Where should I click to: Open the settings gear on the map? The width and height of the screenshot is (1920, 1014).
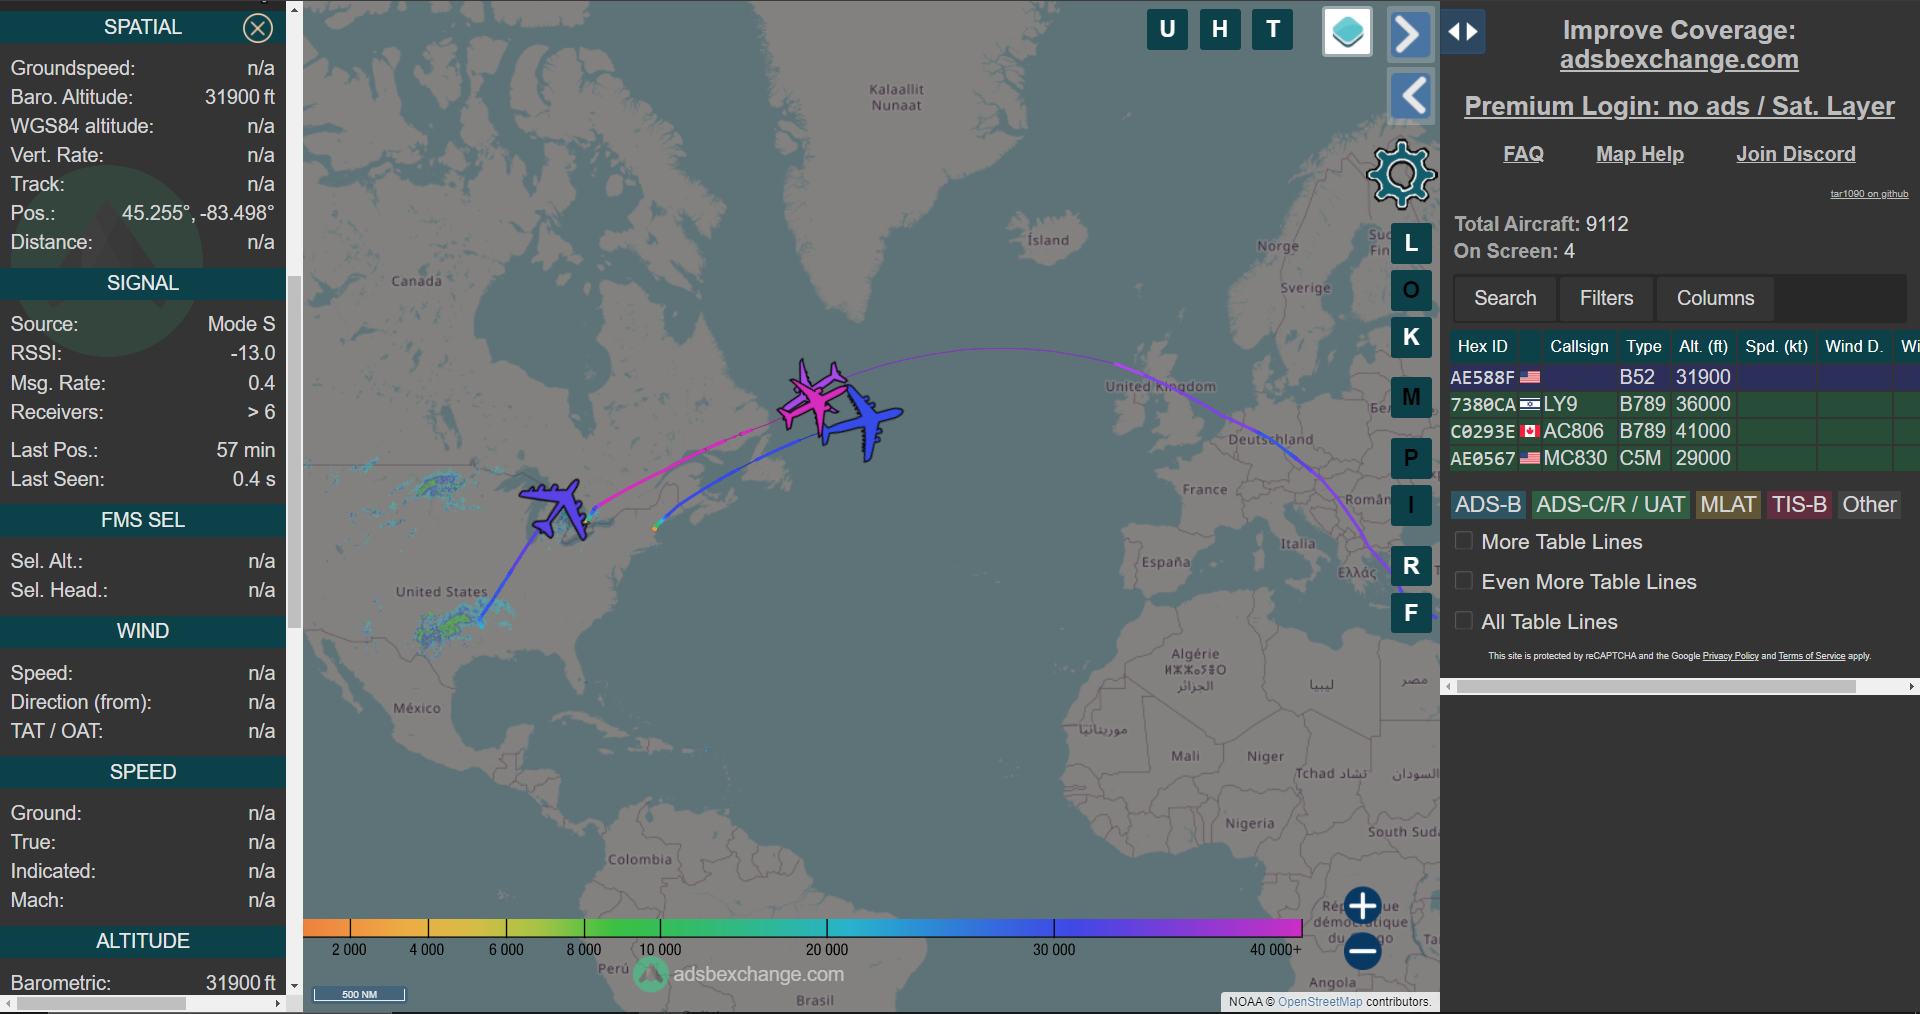click(x=1402, y=174)
